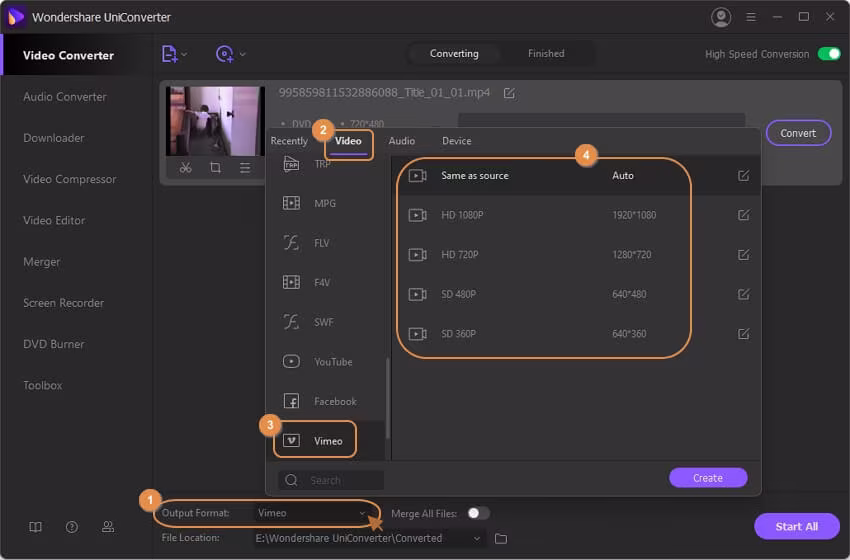Open DVD Burner in sidebar

click(x=54, y=344)
